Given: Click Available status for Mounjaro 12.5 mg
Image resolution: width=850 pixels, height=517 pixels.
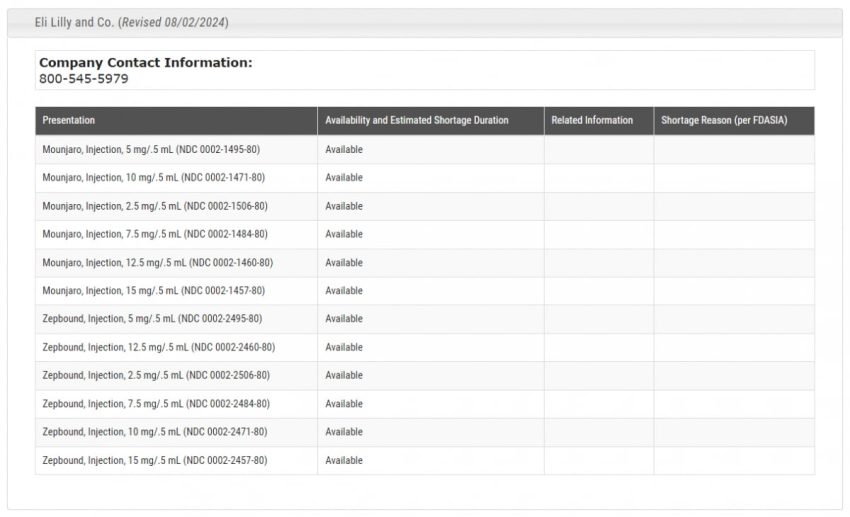Looking at the screenshot, I should (x=344, y=263).
